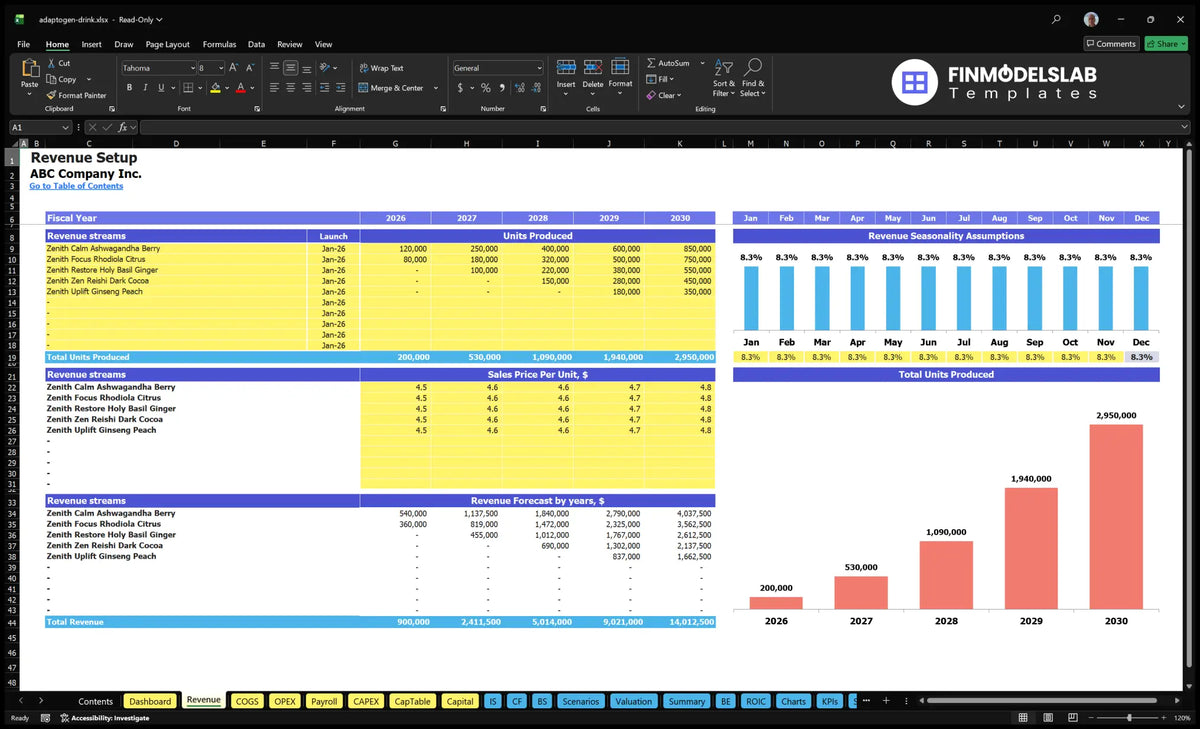Toggle Underline formatting

pyautogui.click(x=162, y=88)
